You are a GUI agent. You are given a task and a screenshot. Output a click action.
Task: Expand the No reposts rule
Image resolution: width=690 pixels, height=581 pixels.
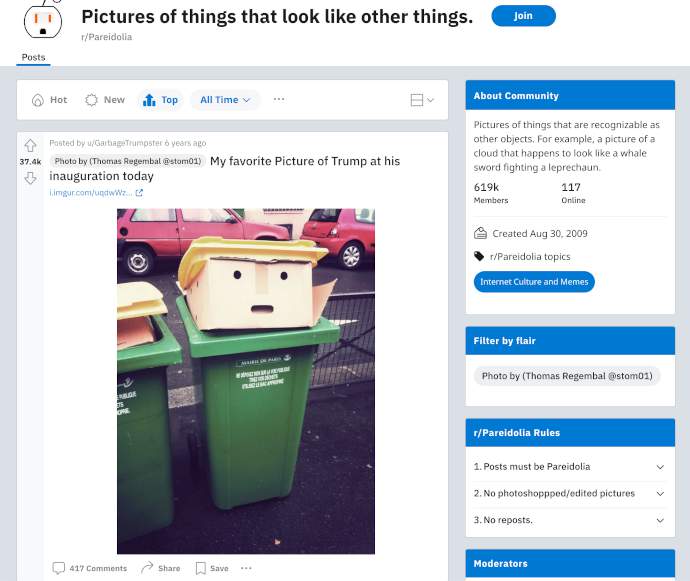click(x=570, y=520)
